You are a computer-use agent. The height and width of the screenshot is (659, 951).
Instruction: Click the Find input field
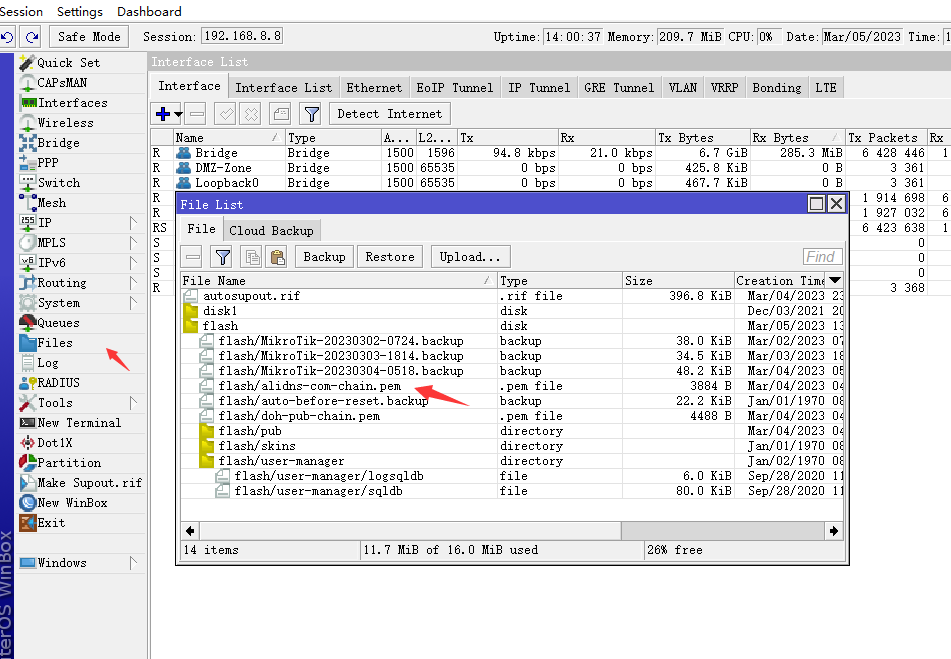pos(822,257)
